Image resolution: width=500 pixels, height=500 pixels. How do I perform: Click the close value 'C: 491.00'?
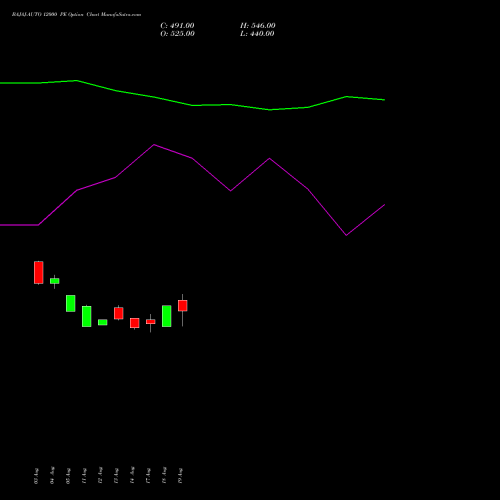(x=177, y=26)
